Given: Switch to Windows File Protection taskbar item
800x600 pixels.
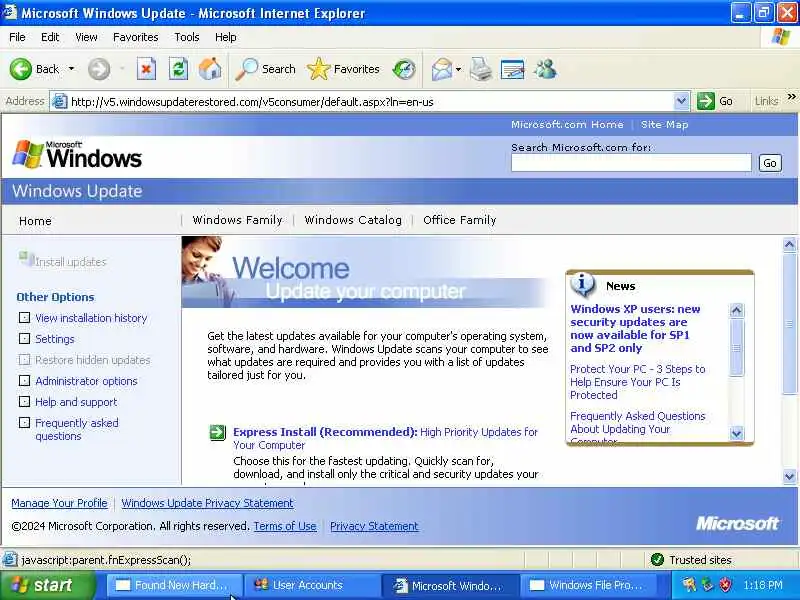Looking at the screenshot, I should tap(588, 585).
